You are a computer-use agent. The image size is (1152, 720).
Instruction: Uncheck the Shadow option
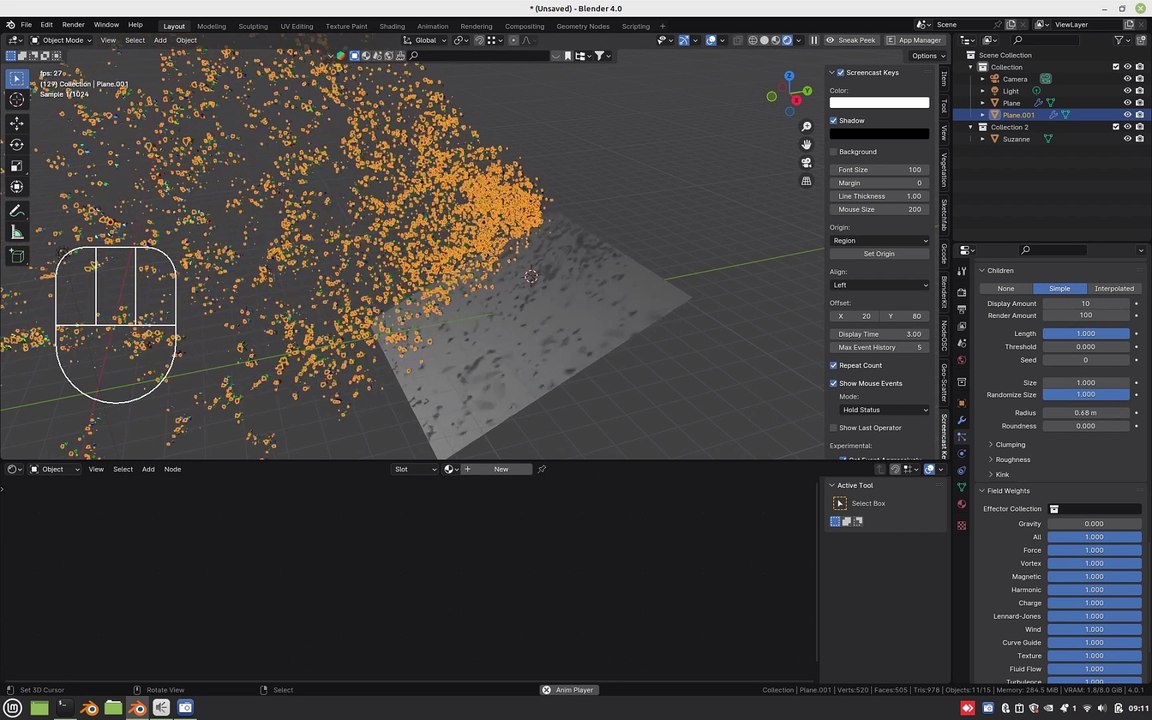tap(834, 120)
